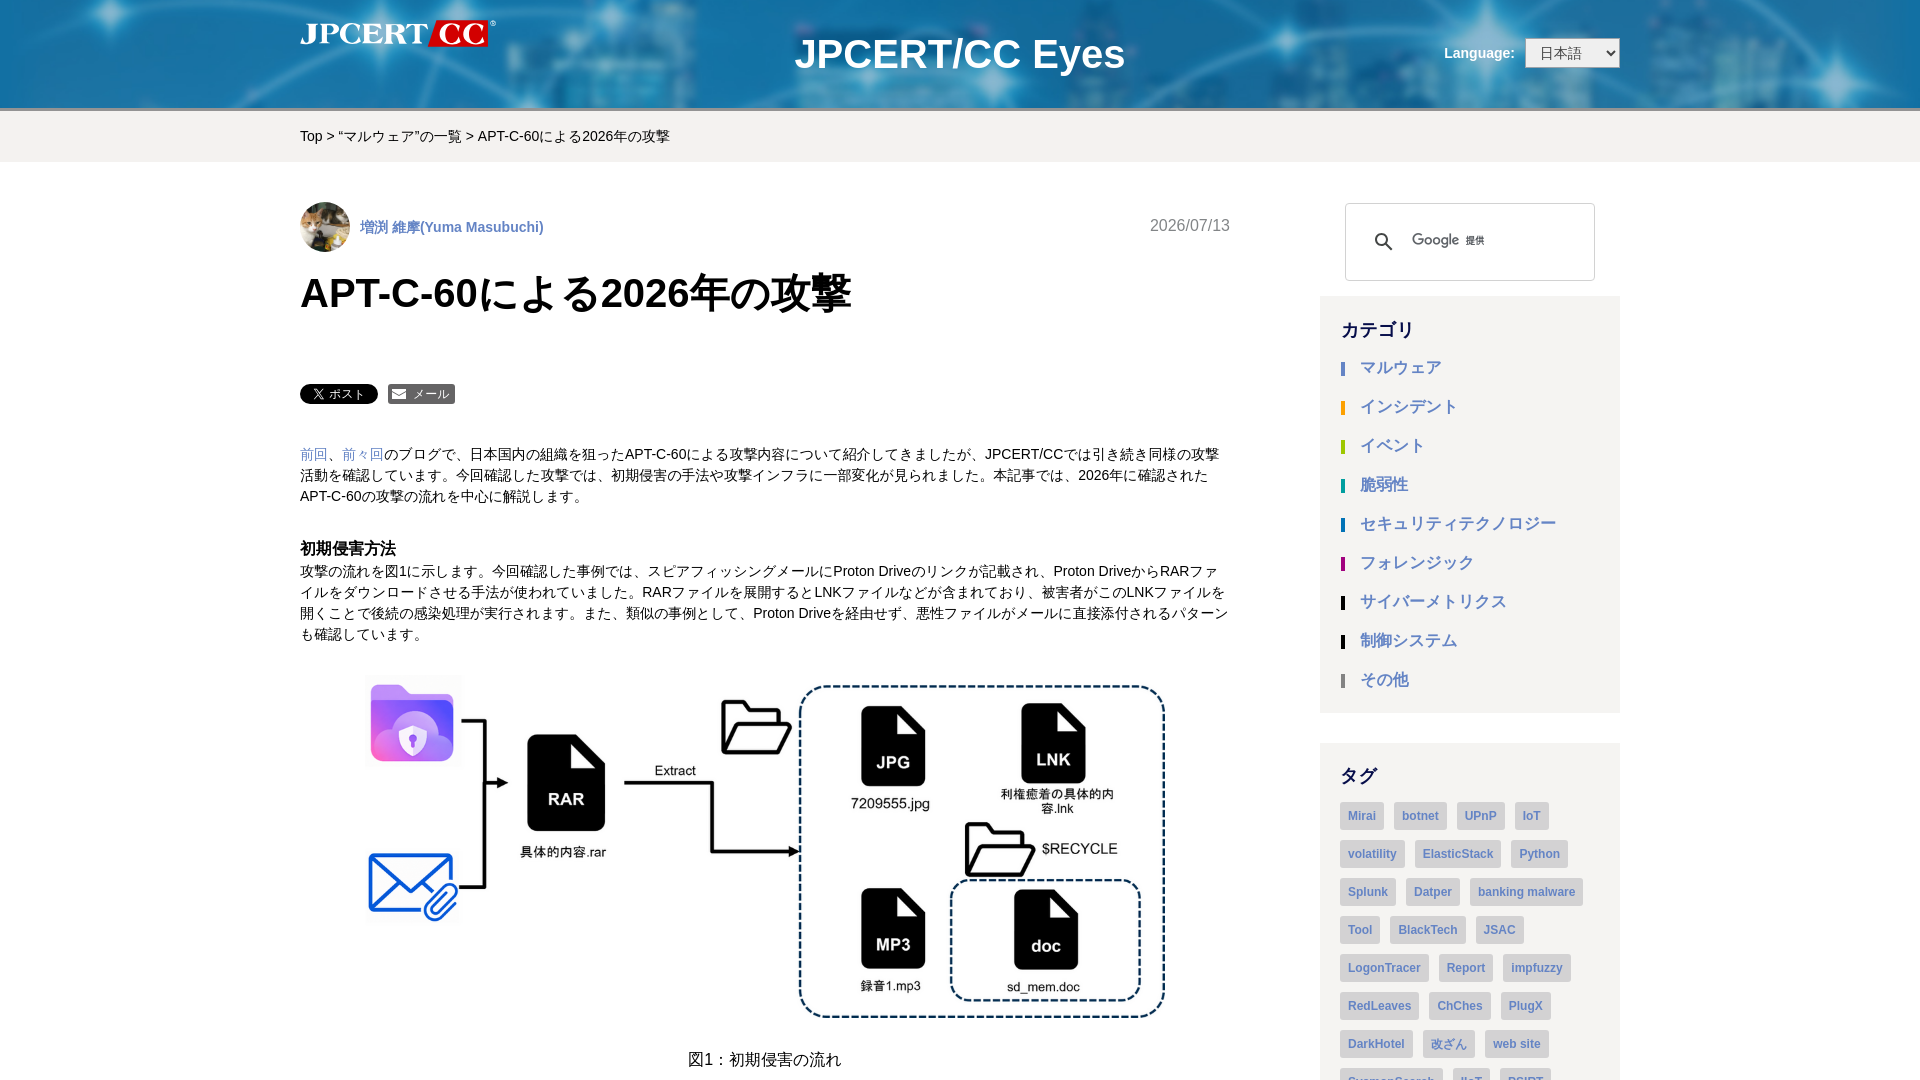Viewport: 1920px width, 1080px height.
Task: Click the Proton Drive folder icon in diagram
Action: pos(412,723)
